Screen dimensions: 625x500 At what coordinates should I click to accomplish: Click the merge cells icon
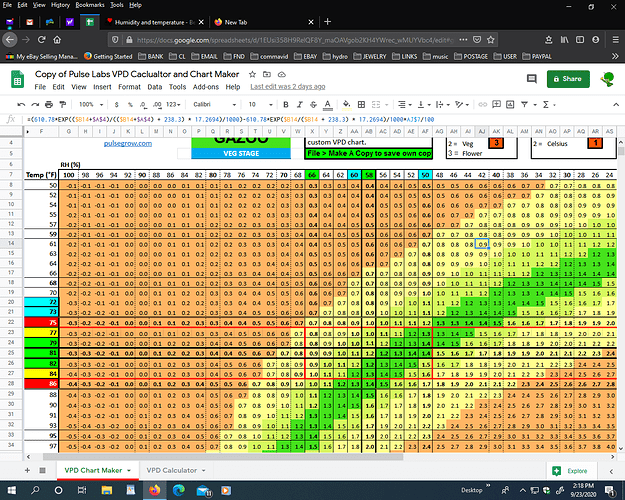click(x=375, y=104)
